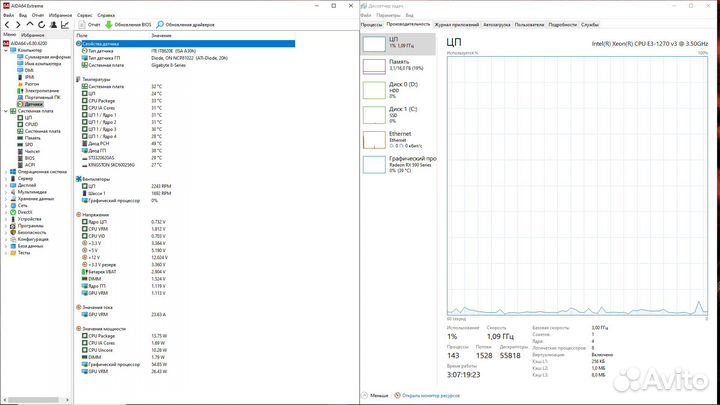This screenshot has height=405, width=720.
Task: Collapse the Системная плата tree node arrow
Action: click(6, 111)
